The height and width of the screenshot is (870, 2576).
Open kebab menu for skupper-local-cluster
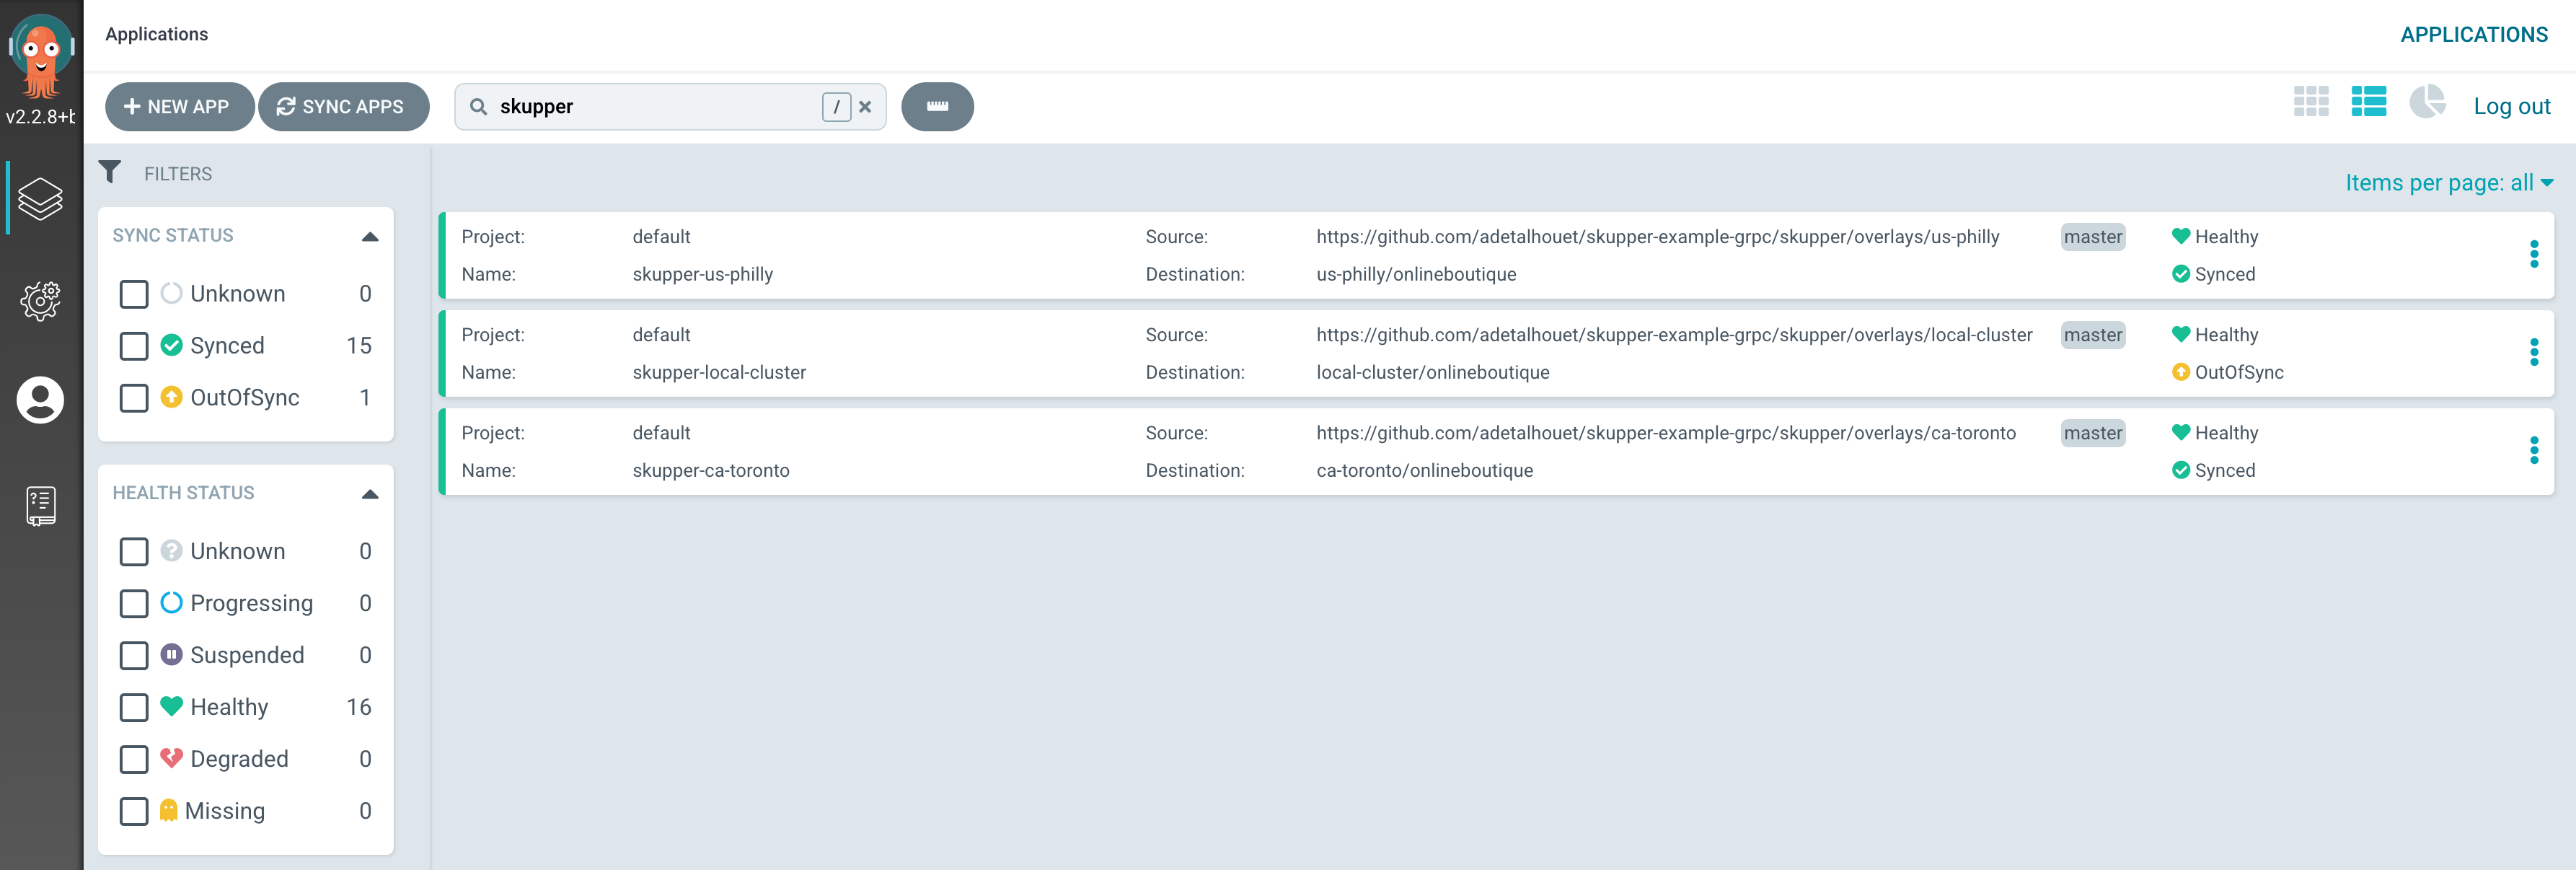point(2533,352)
